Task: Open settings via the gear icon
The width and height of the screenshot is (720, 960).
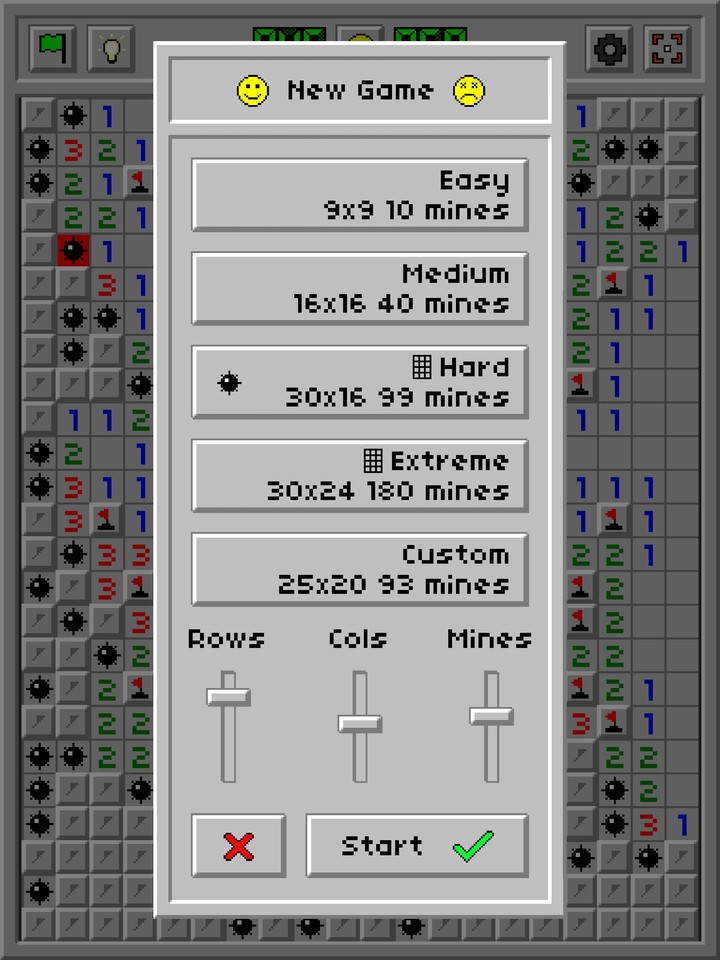Action: pos(608,48)
